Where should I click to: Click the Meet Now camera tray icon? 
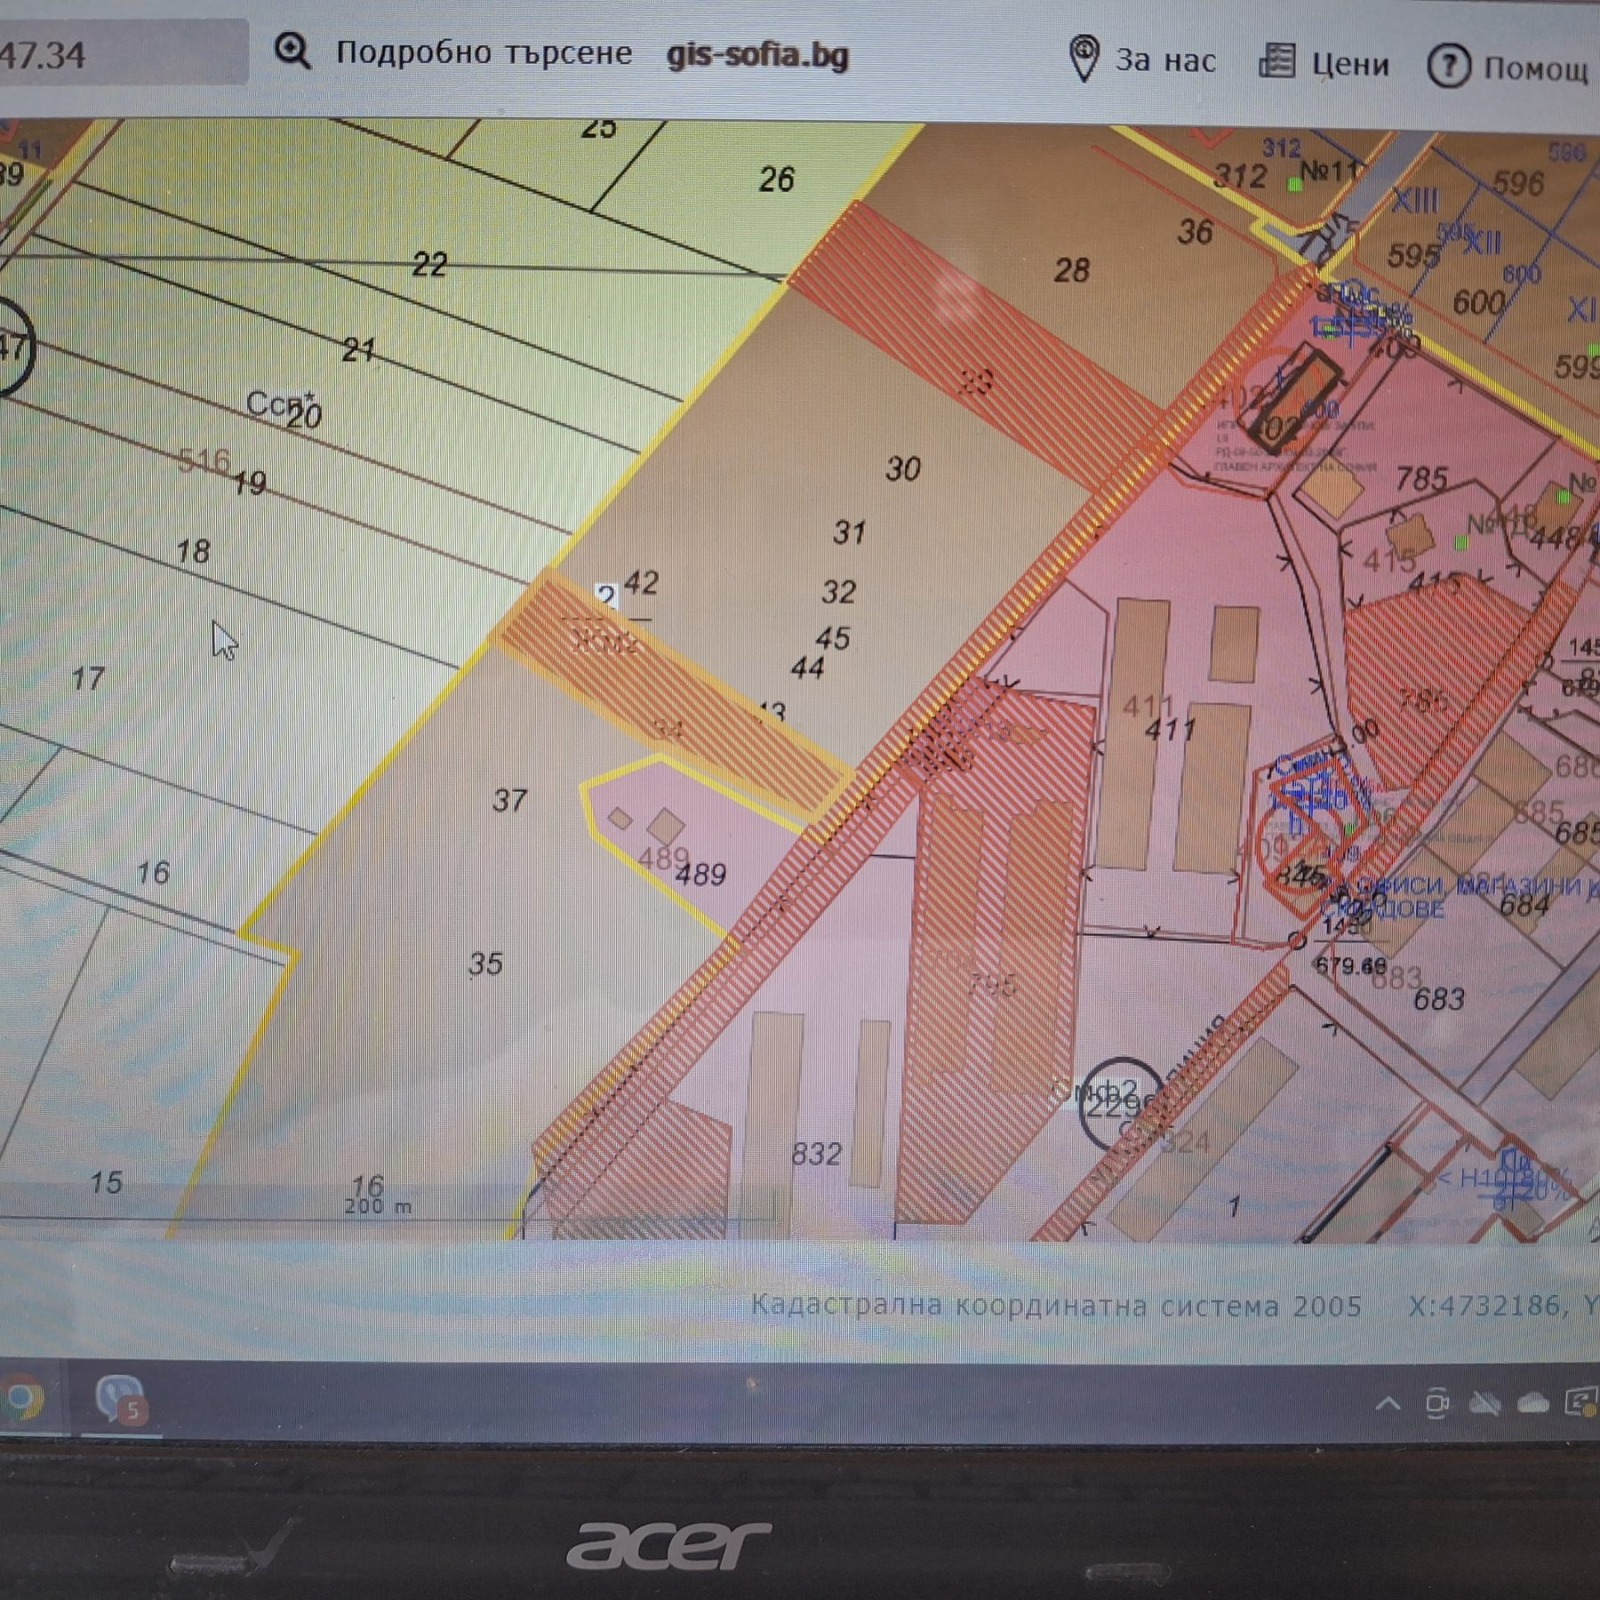click(1437, 1404)
